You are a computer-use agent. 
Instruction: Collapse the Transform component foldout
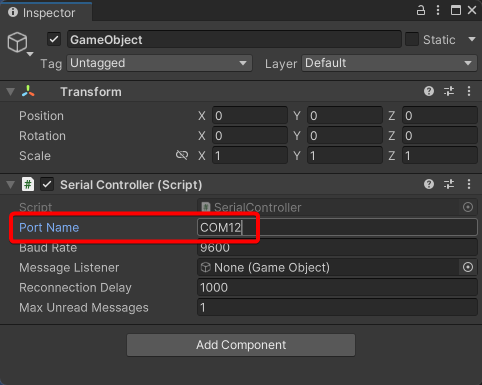[x=11, y=92]
